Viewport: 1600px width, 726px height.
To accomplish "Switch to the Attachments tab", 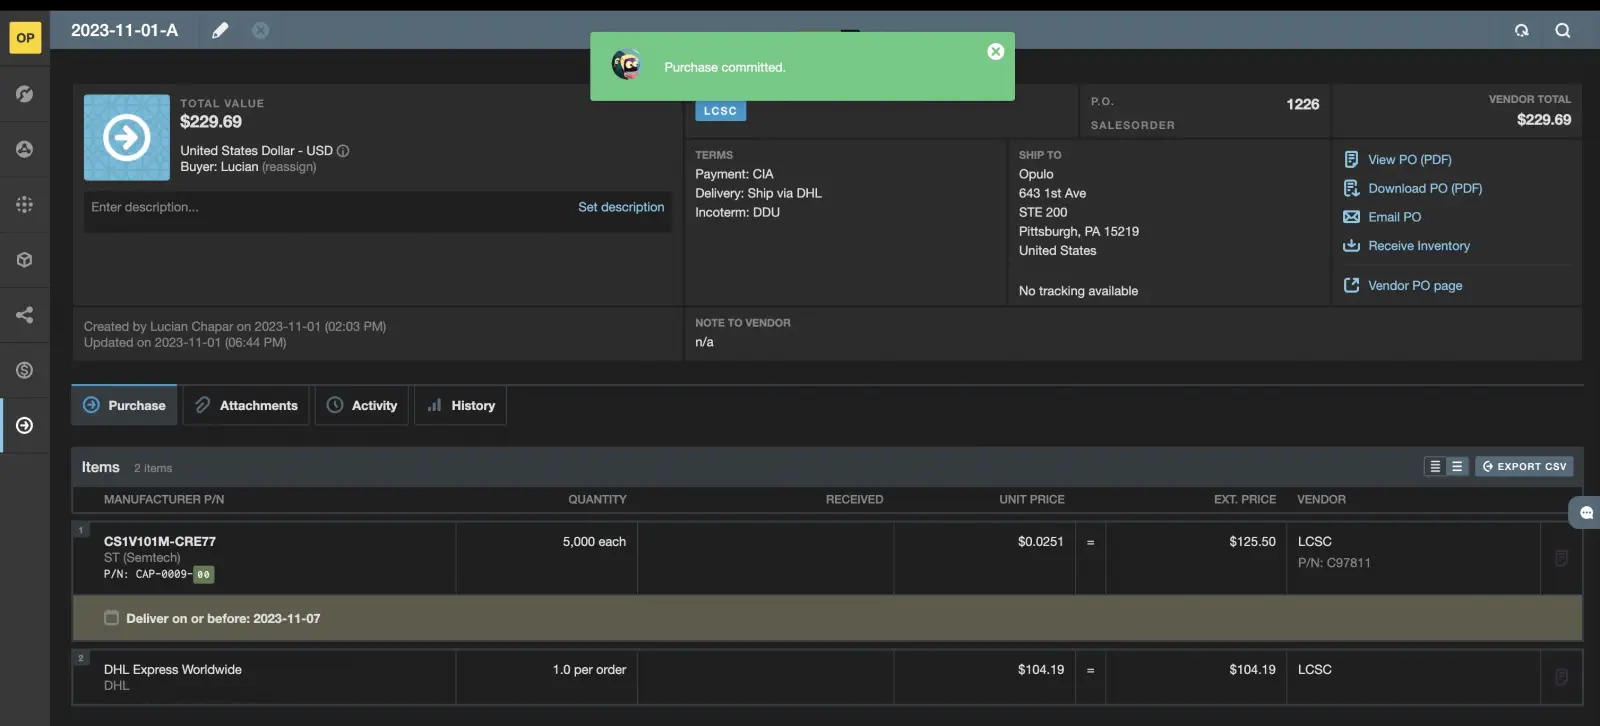I will [246, 405].
